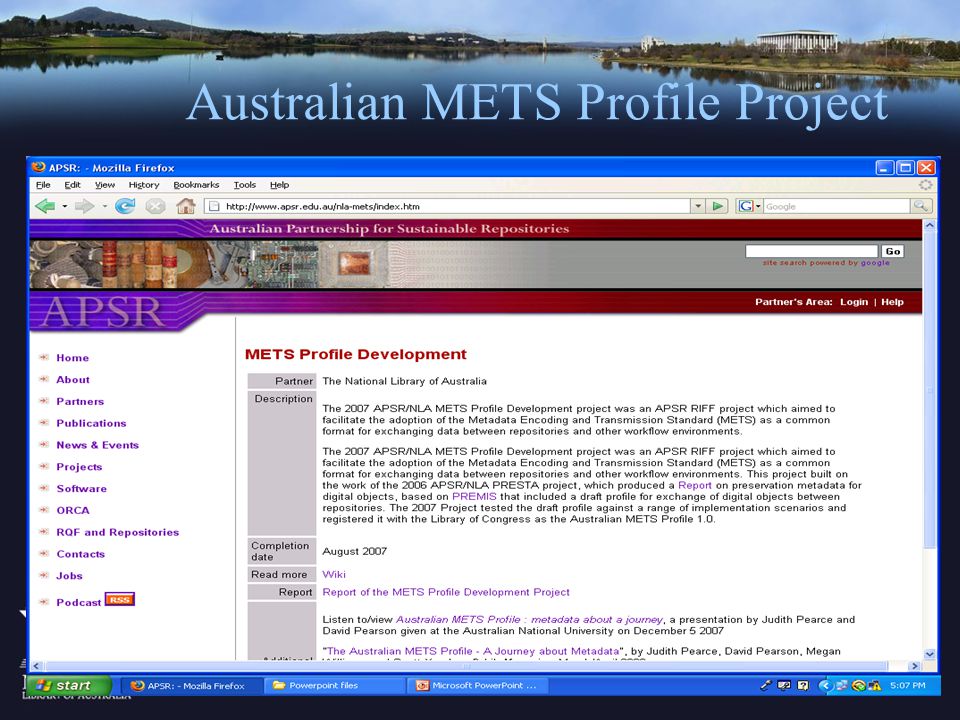
Task: Switch to Powerpoint files taskbar item
Action: [x=336, y=686]
